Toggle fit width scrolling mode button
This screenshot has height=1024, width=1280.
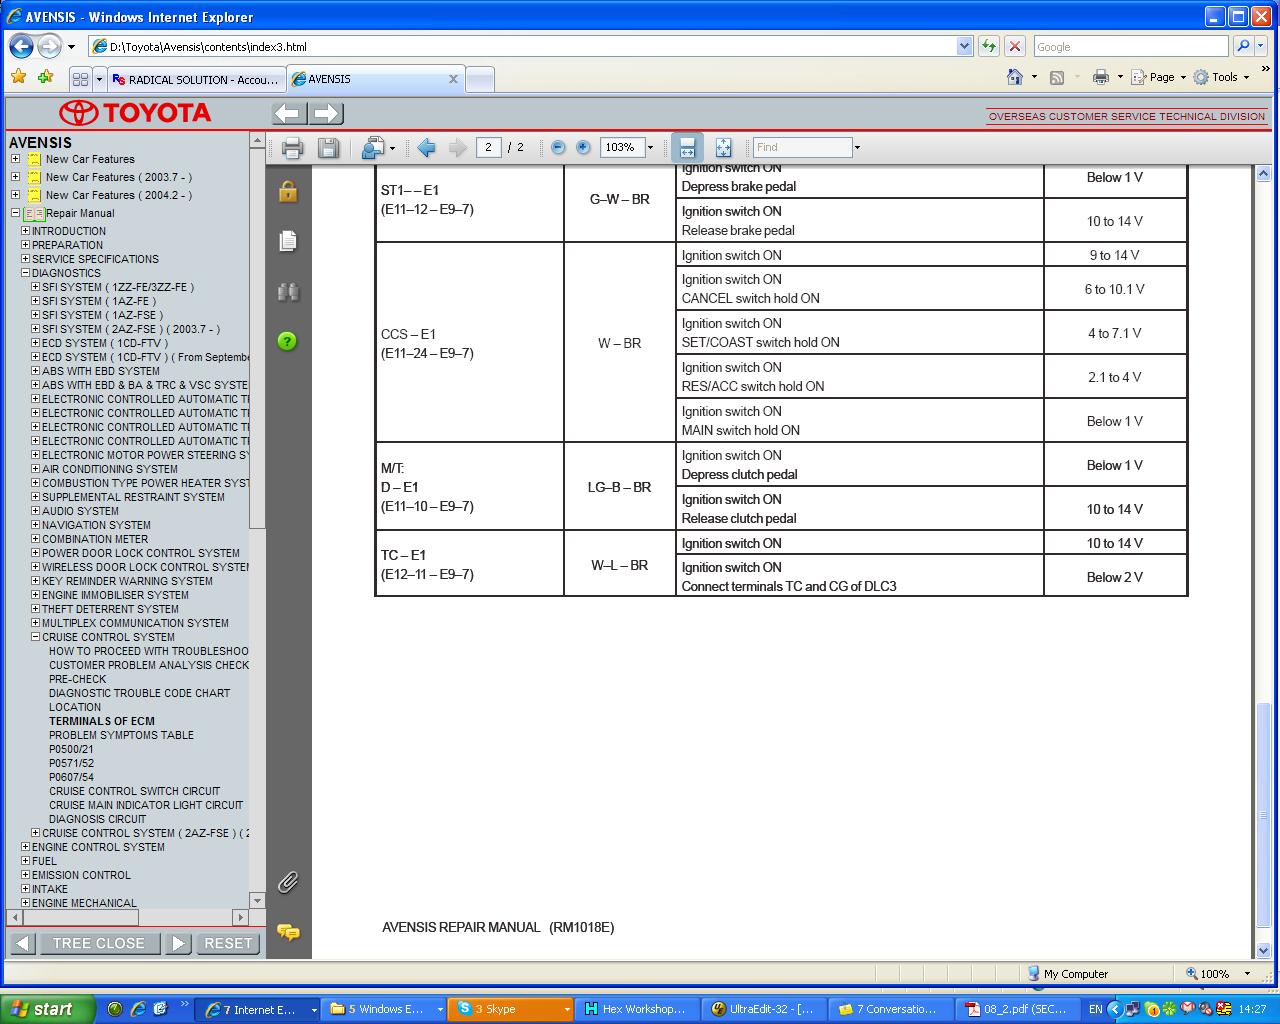pyautogui.click(x=687, y=148)
